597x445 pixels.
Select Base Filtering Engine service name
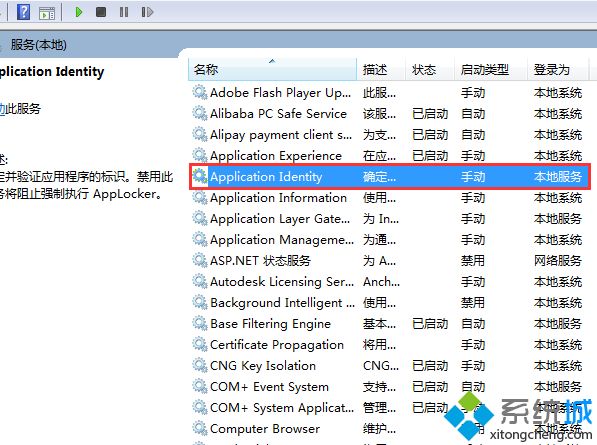click(270, 324)
